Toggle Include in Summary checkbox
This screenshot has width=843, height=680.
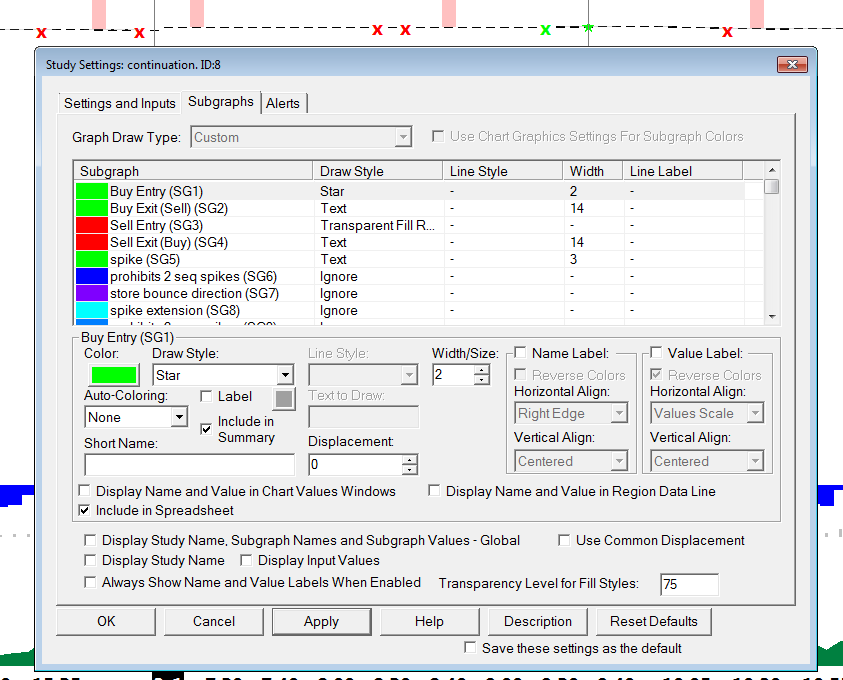(x=206, y=429)
